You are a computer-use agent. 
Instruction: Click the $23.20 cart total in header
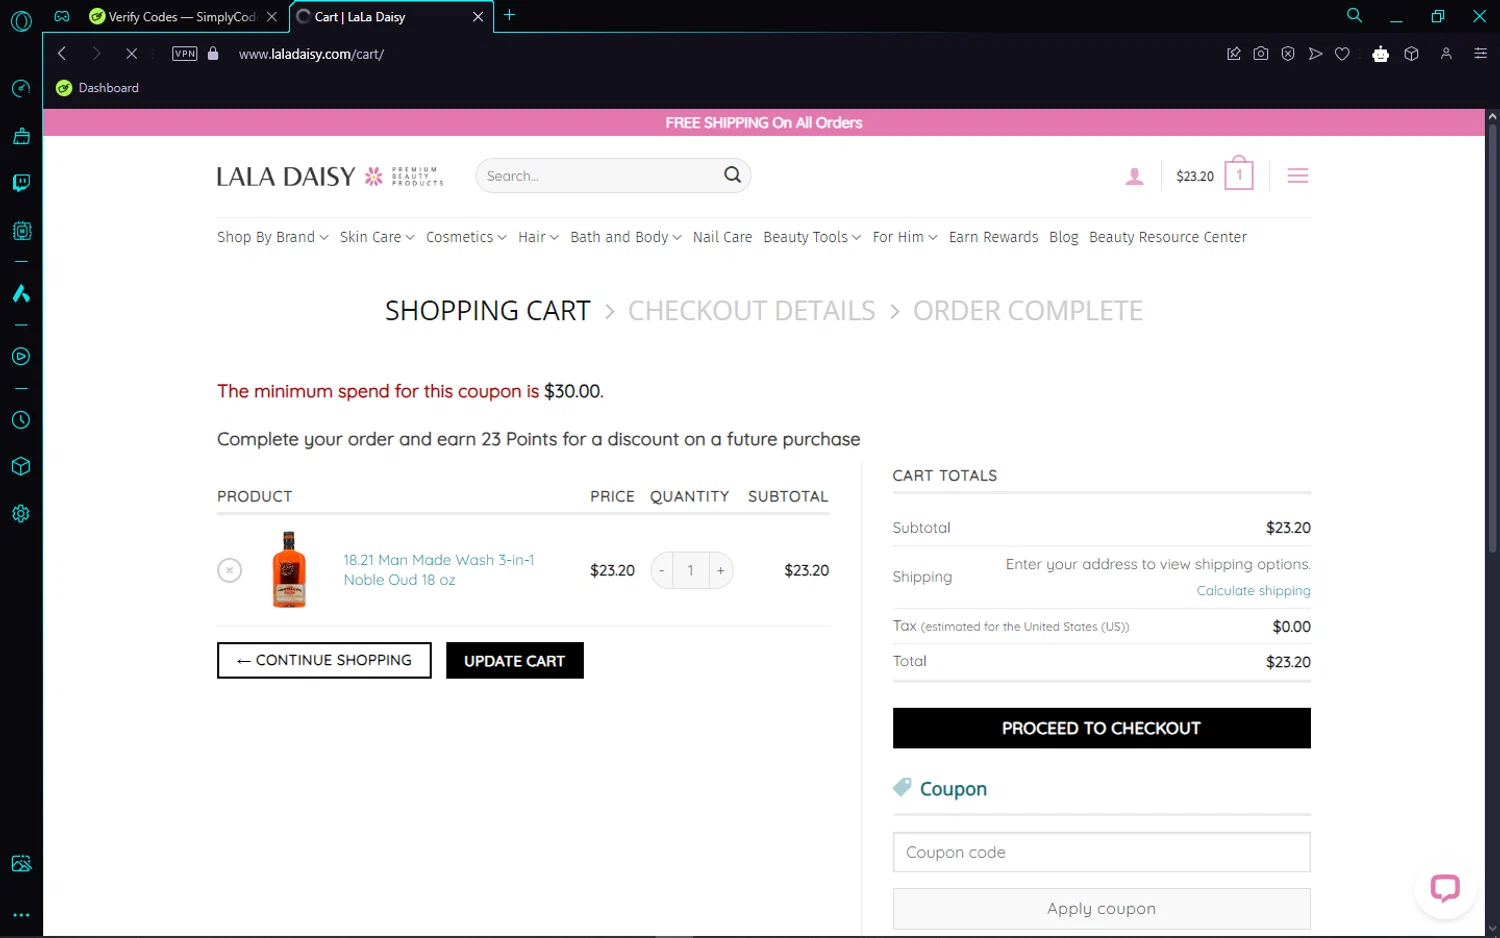[x=1195, y=176]
